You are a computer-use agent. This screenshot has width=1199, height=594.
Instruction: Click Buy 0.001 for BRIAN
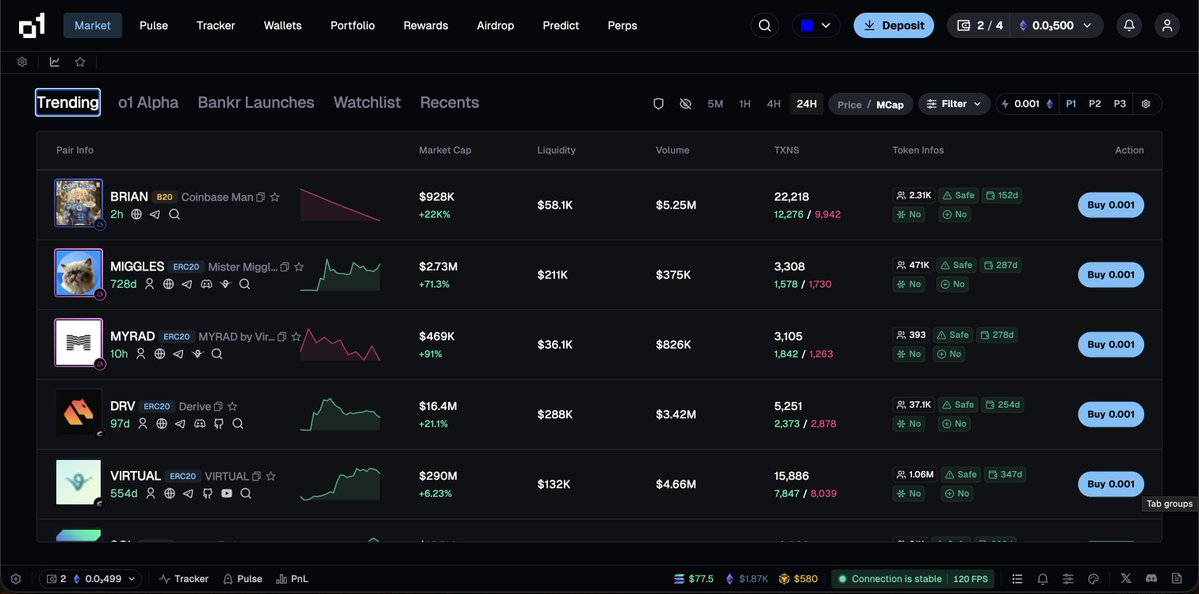point(1111,205)
